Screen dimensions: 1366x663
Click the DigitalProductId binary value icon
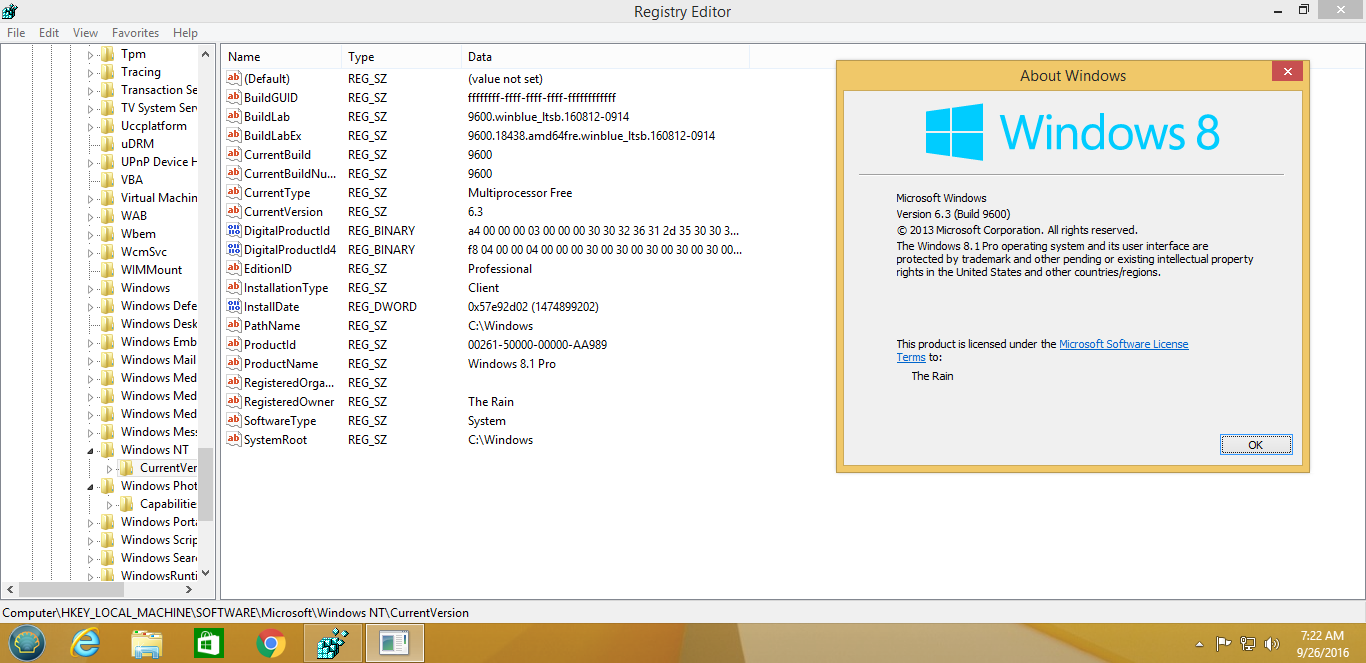(x=234, y=231)
